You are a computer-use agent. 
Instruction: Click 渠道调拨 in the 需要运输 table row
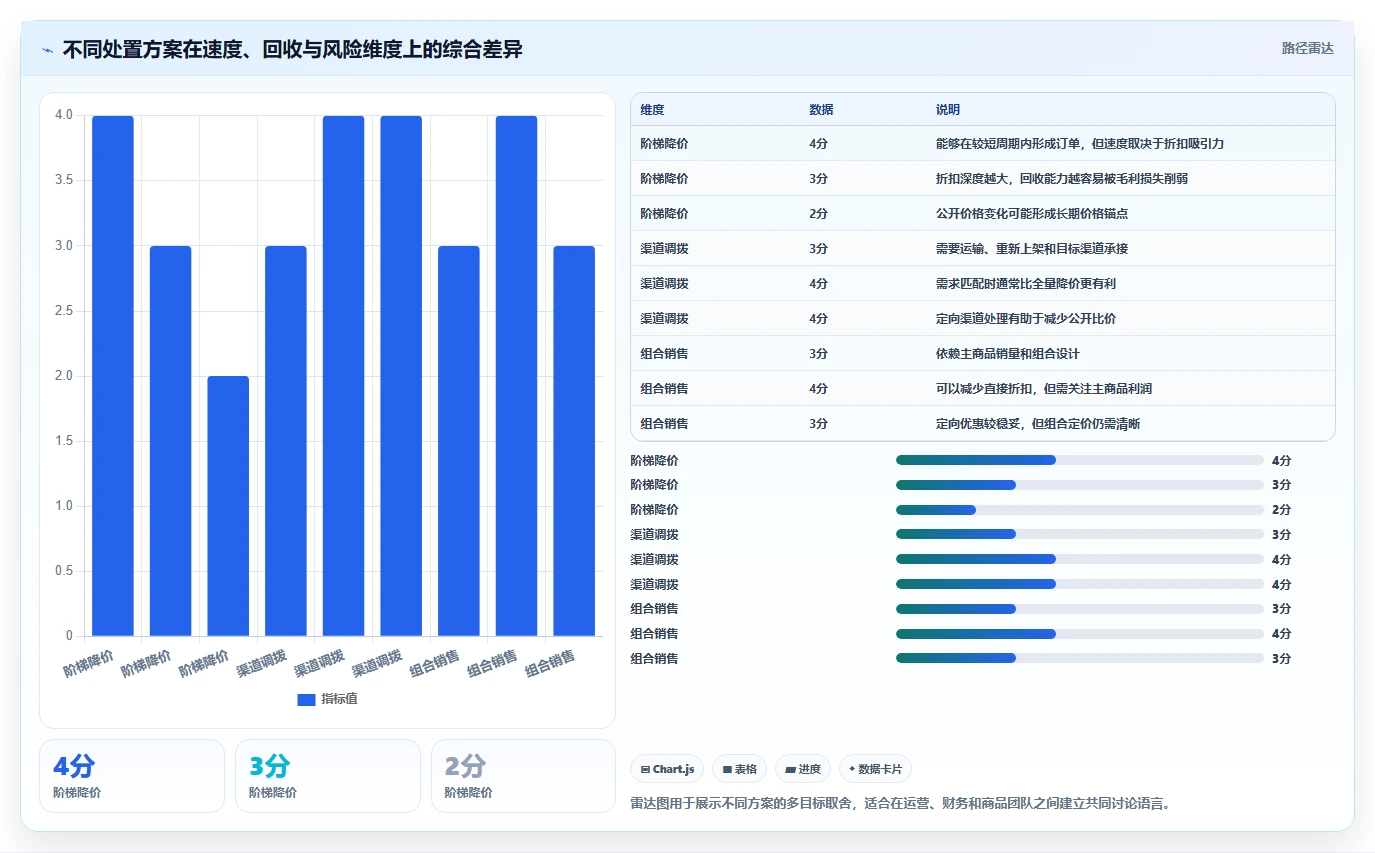point(664,249)
